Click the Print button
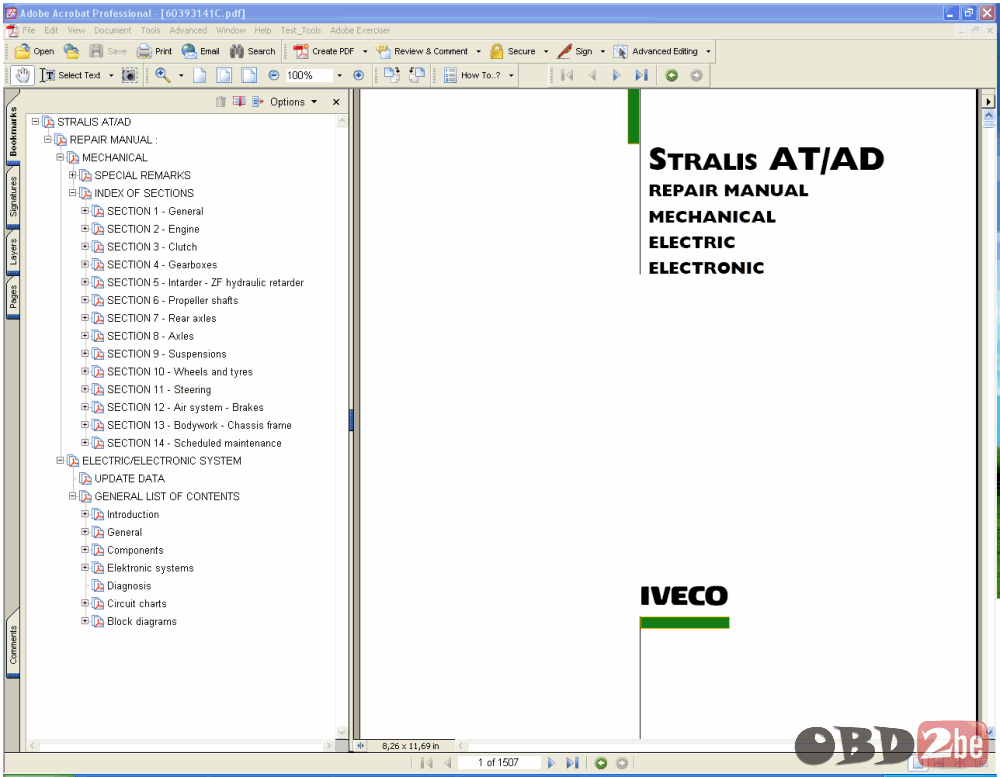Viewport: 1000px width, 777px height. 154,51
